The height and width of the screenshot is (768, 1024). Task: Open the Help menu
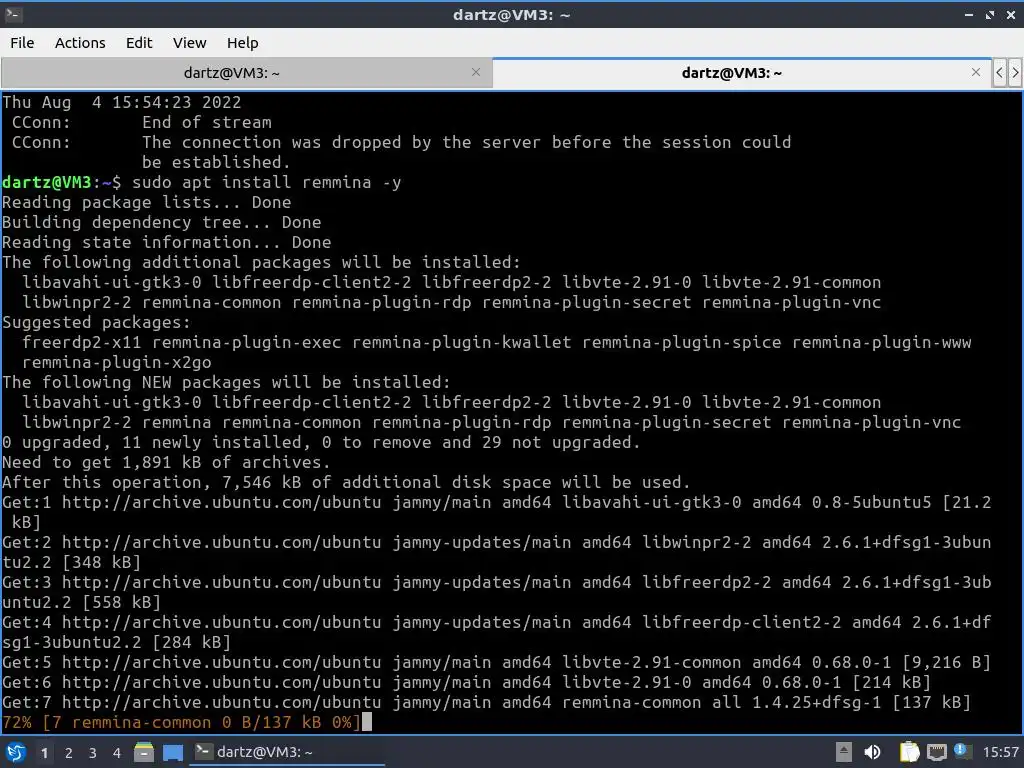[x=242, y=42]
